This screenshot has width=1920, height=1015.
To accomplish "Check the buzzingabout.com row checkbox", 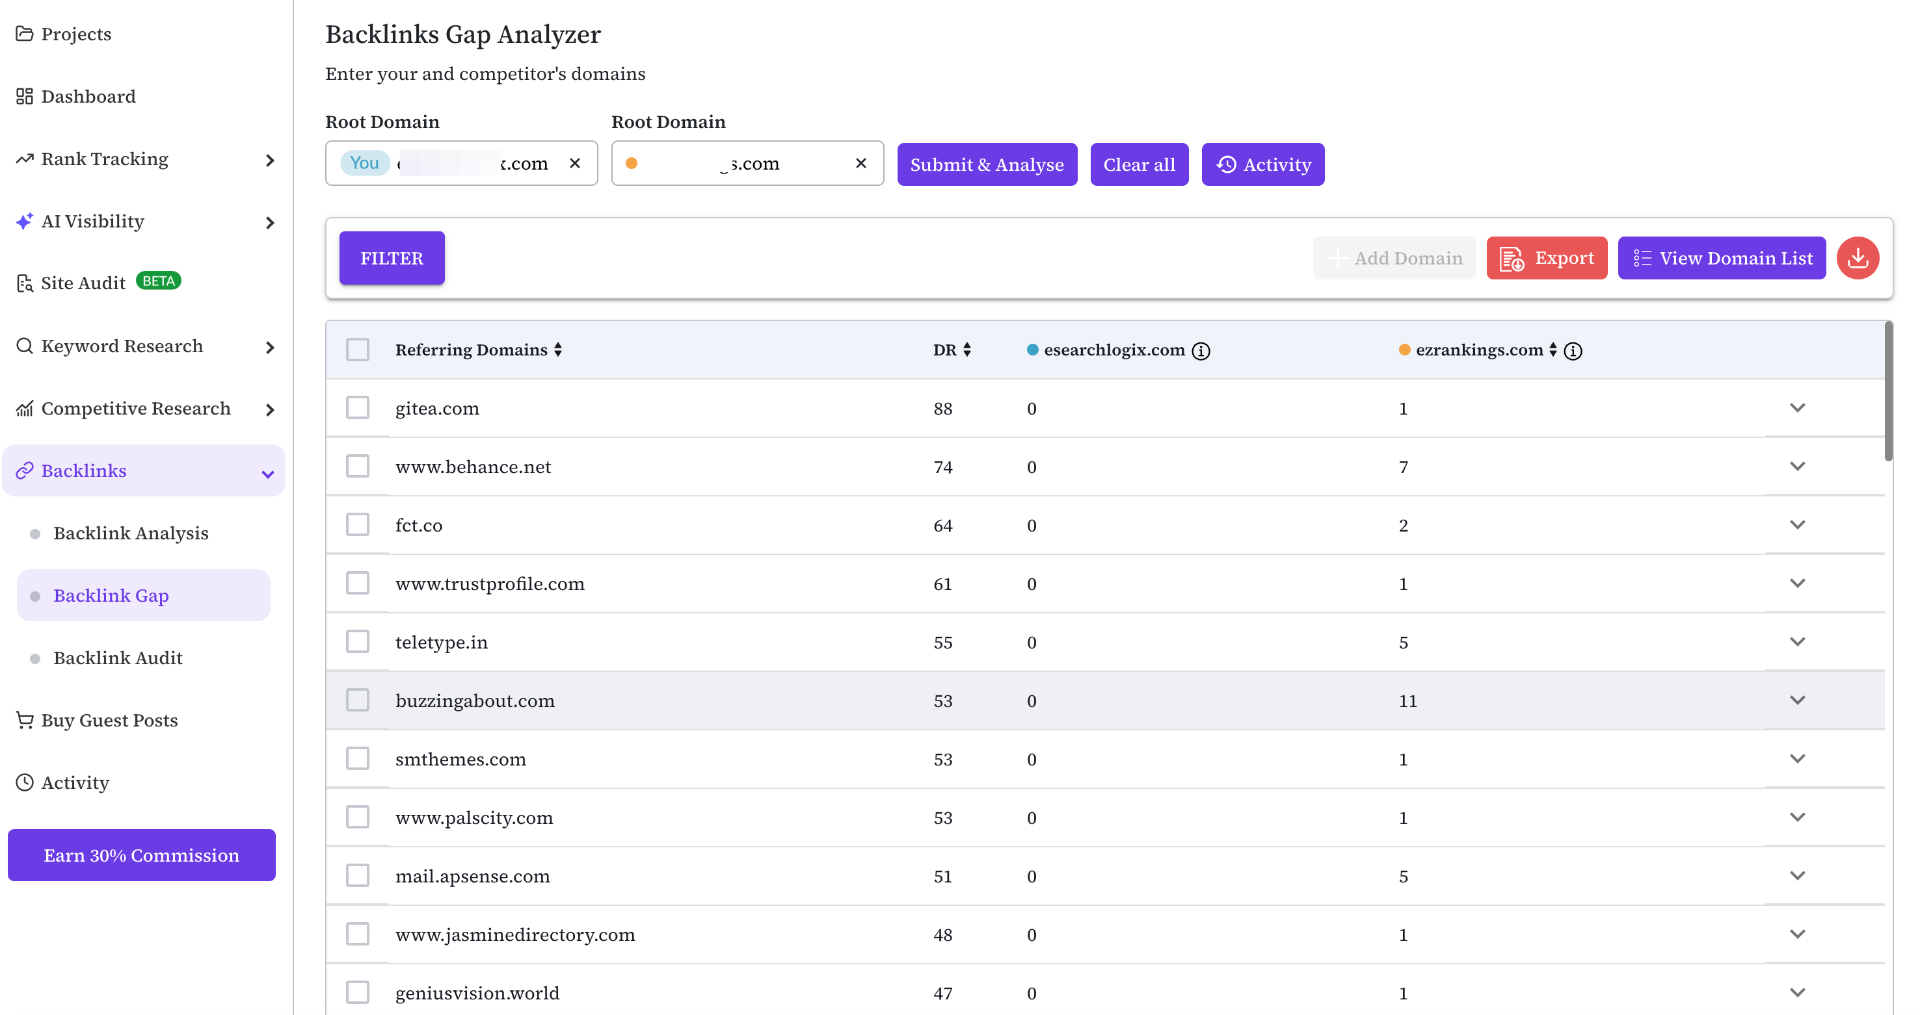I will 358,700.
